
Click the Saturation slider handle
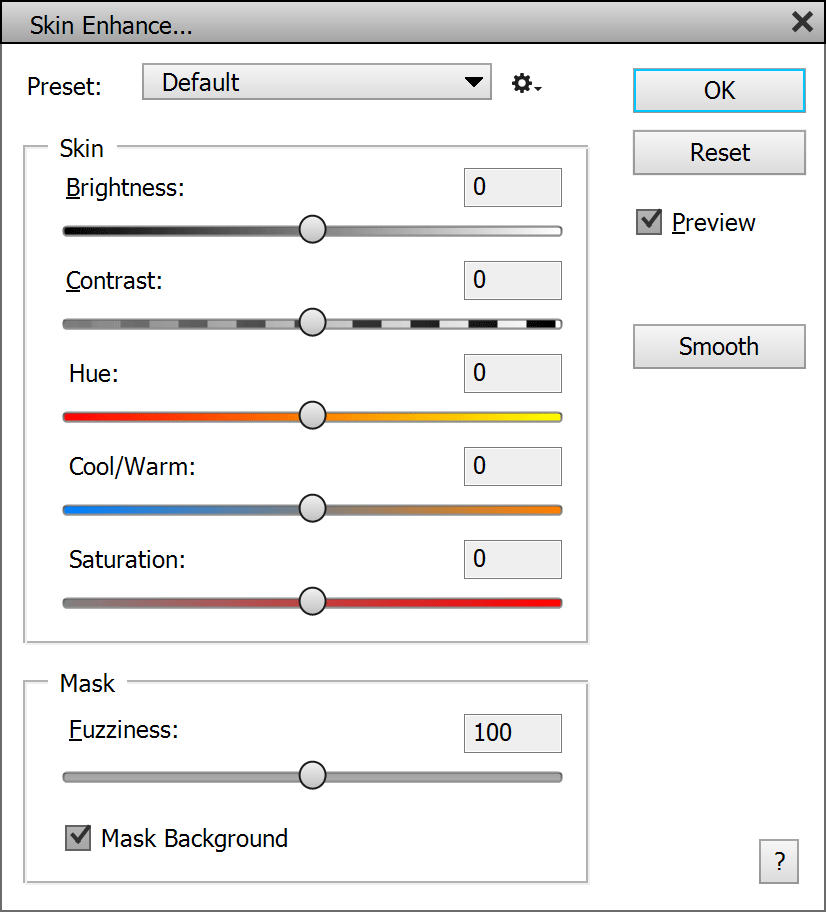pyautogui.click(x=313, y=601)
